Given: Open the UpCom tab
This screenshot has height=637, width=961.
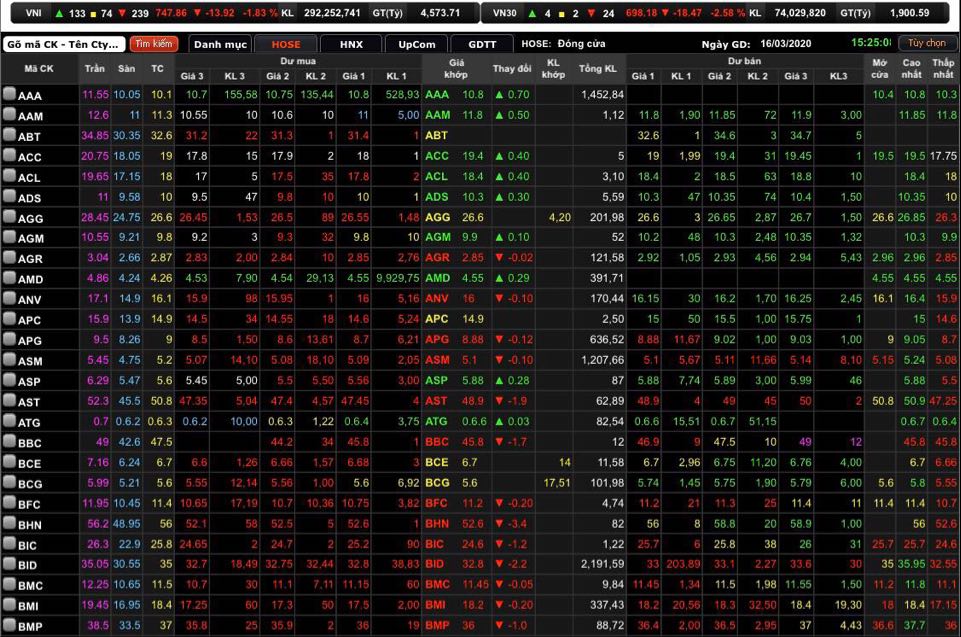Looking at the screenshot, I should pyautogui.click(x=417, y=44).
